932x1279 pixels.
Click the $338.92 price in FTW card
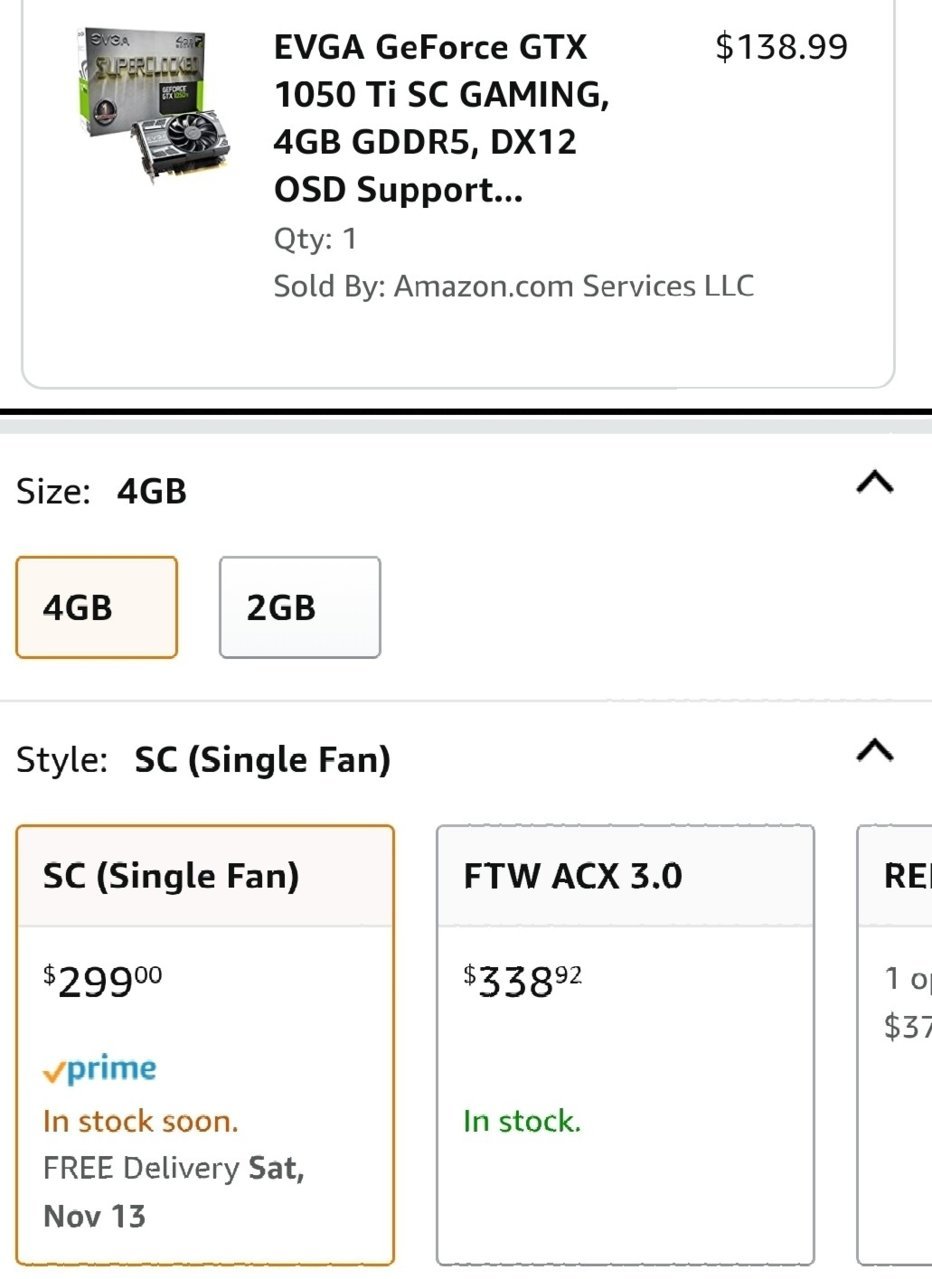click(x=523, y=980)
